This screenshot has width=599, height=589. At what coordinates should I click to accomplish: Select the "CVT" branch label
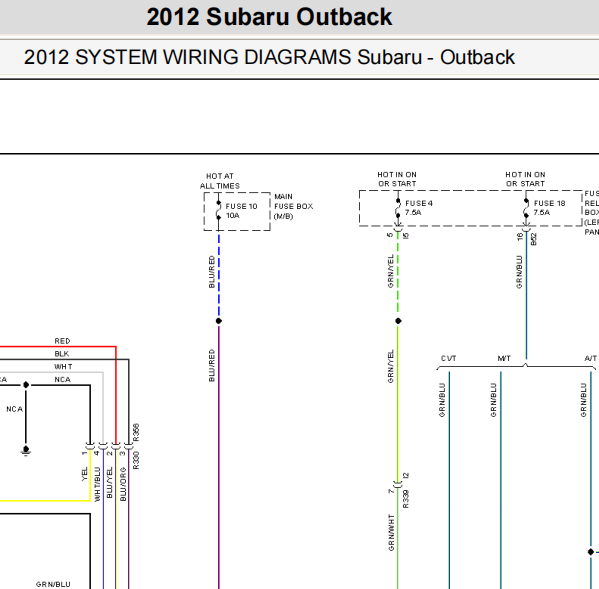tap(448, 358)
